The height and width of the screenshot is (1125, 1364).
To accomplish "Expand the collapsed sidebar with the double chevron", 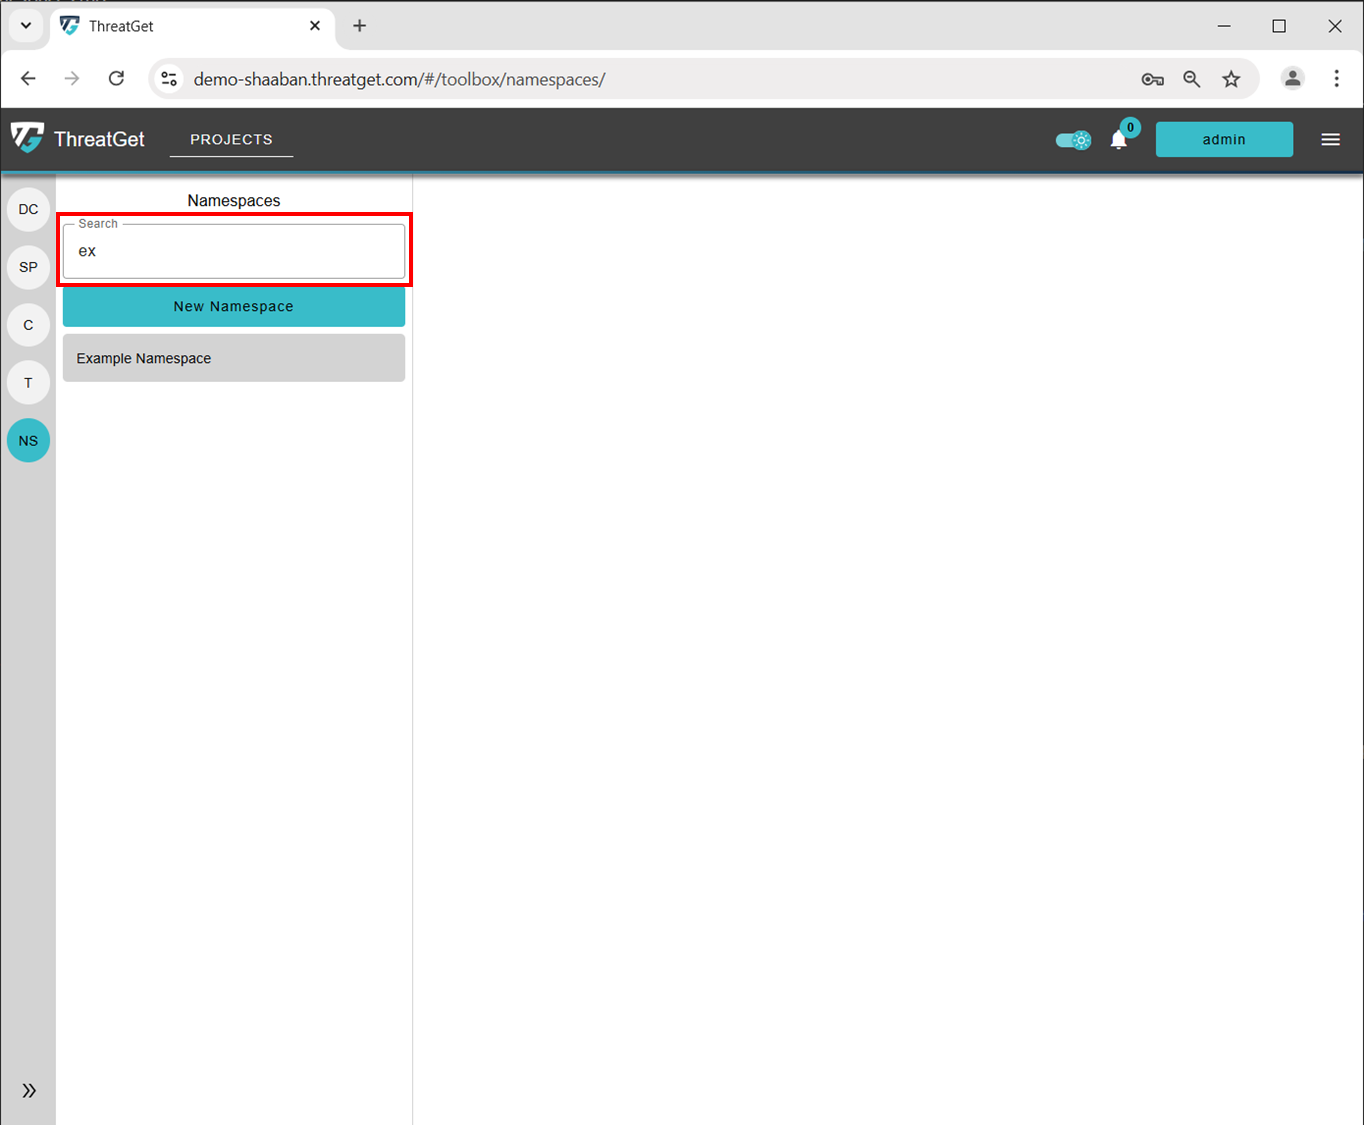I will [x=28, y=1090].
